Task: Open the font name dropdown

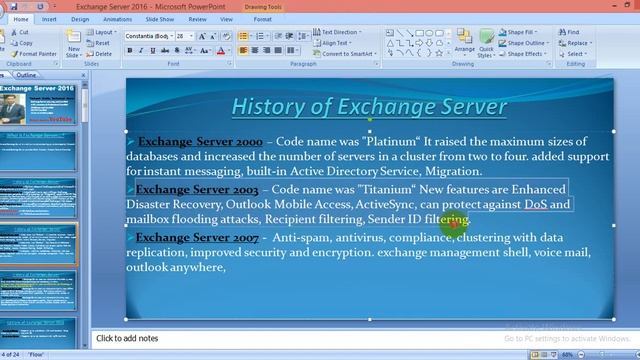Action: [172, 36]
